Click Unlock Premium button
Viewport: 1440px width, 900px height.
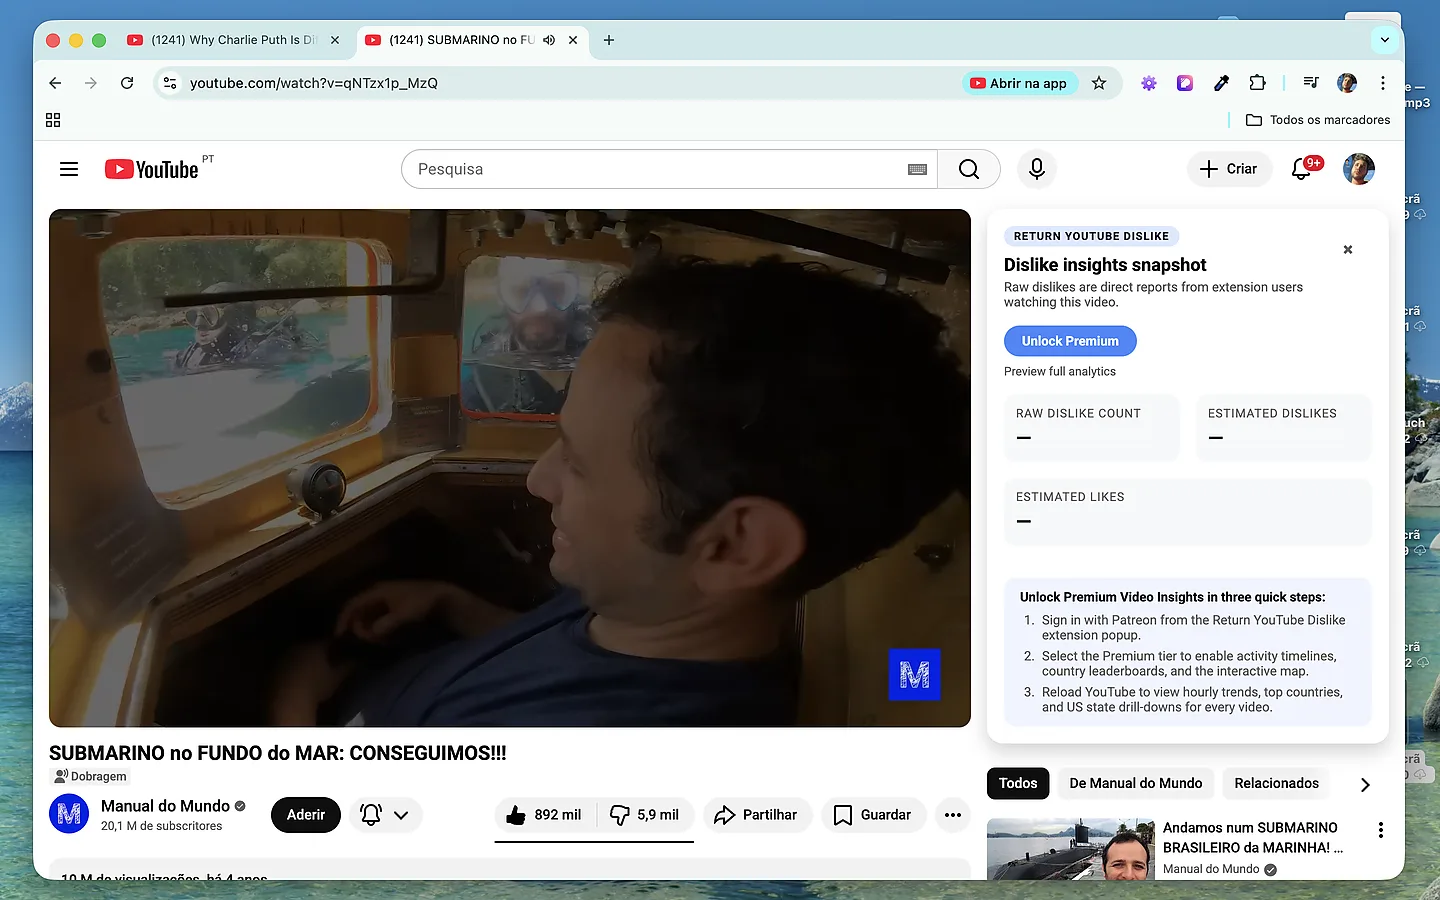[x=1070, y=341]
